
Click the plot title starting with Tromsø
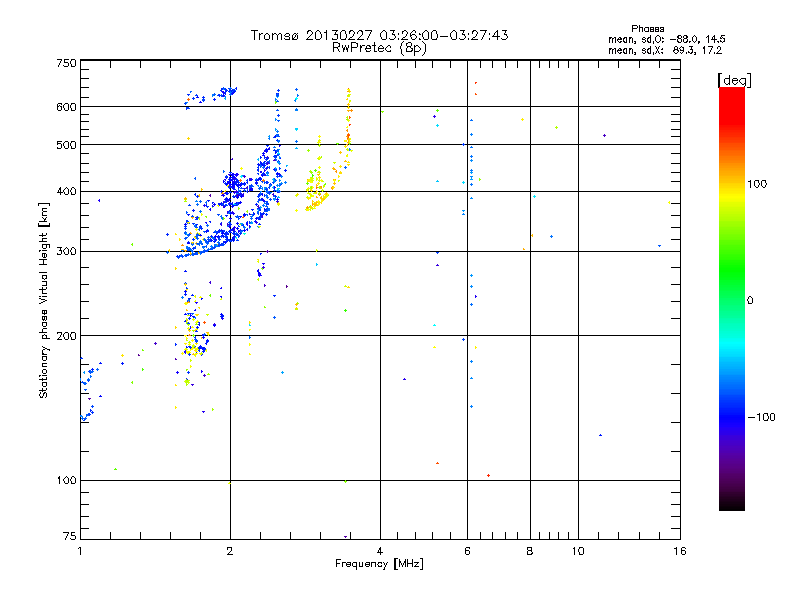click(x=379, y=35)
